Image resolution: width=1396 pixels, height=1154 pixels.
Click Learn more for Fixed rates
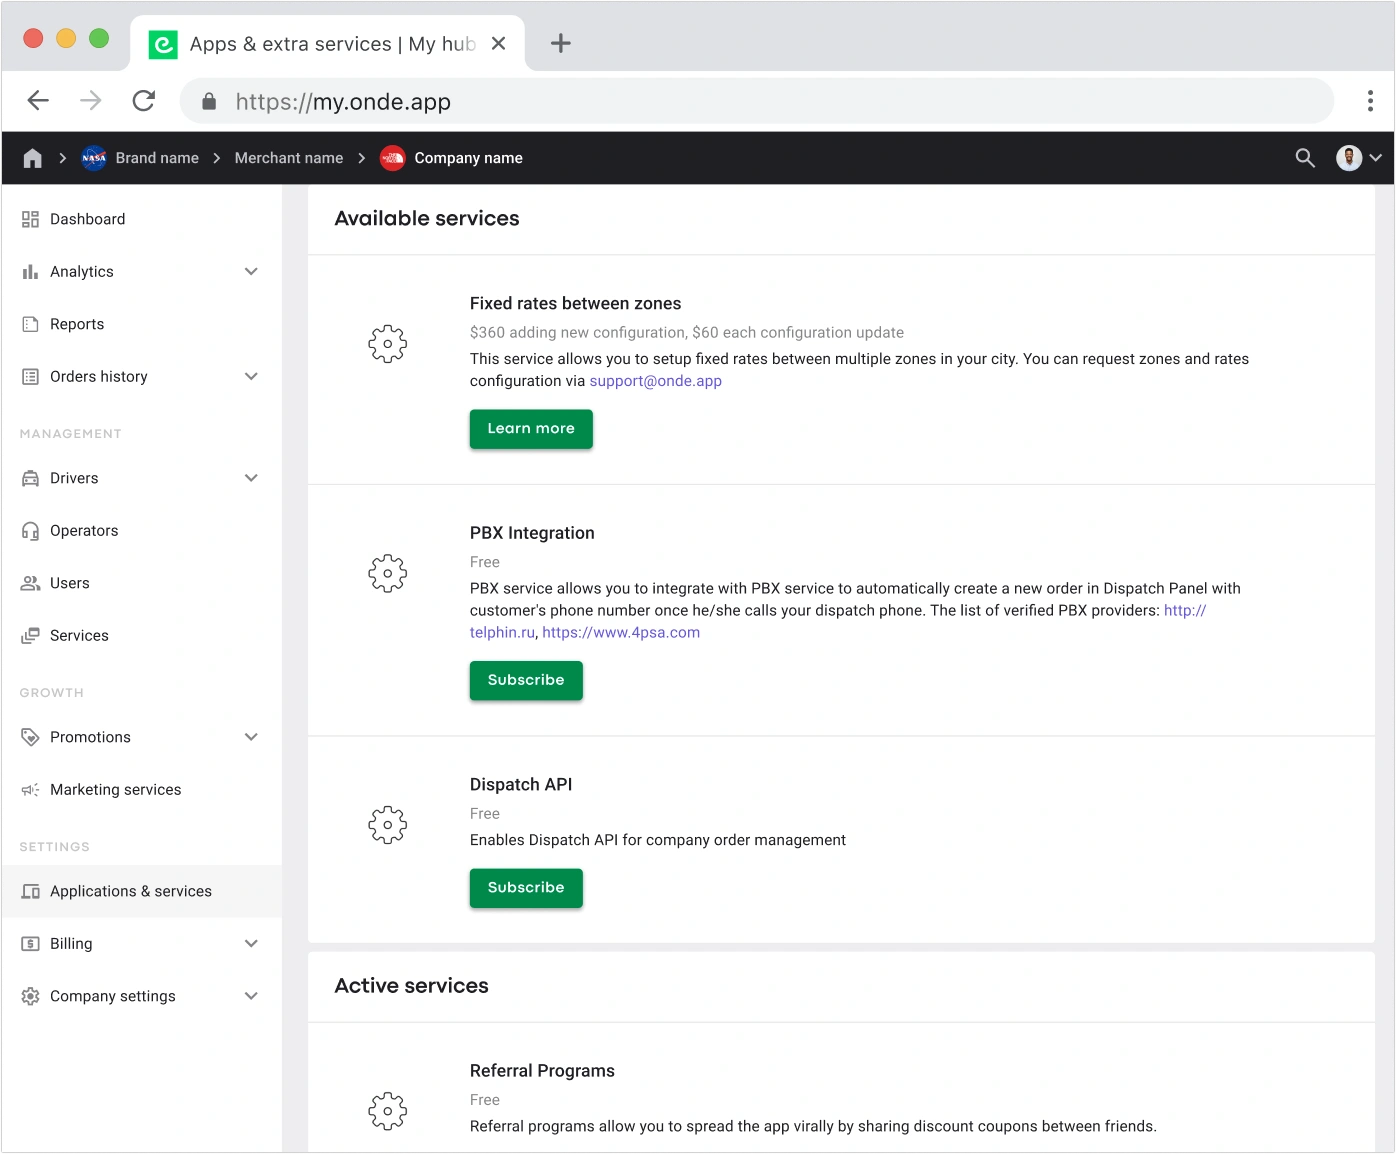point(531,429)
